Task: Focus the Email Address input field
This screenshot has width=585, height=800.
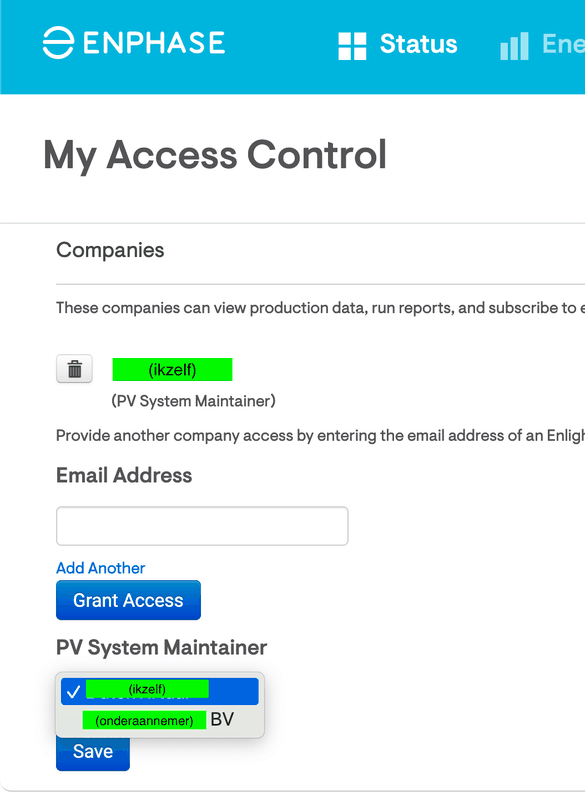Action: pyautogui.click(x=202, y=526)
